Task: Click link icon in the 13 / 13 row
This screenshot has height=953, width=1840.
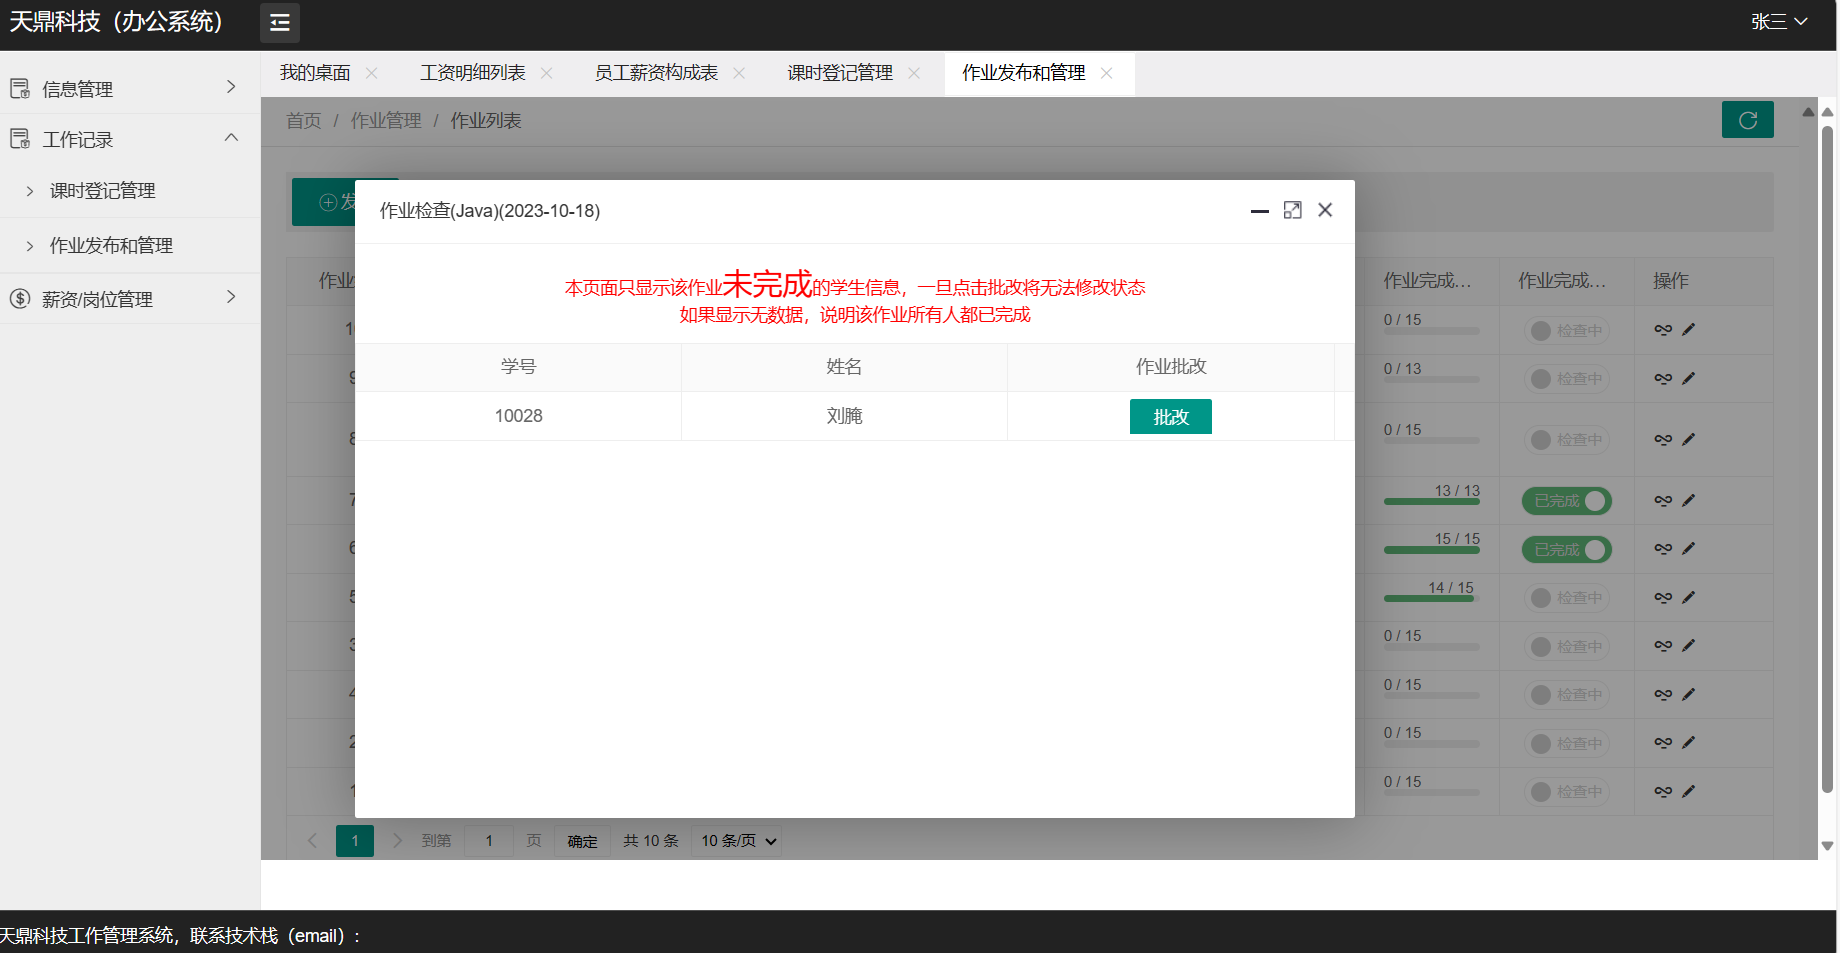Action: coord(1663,500)
